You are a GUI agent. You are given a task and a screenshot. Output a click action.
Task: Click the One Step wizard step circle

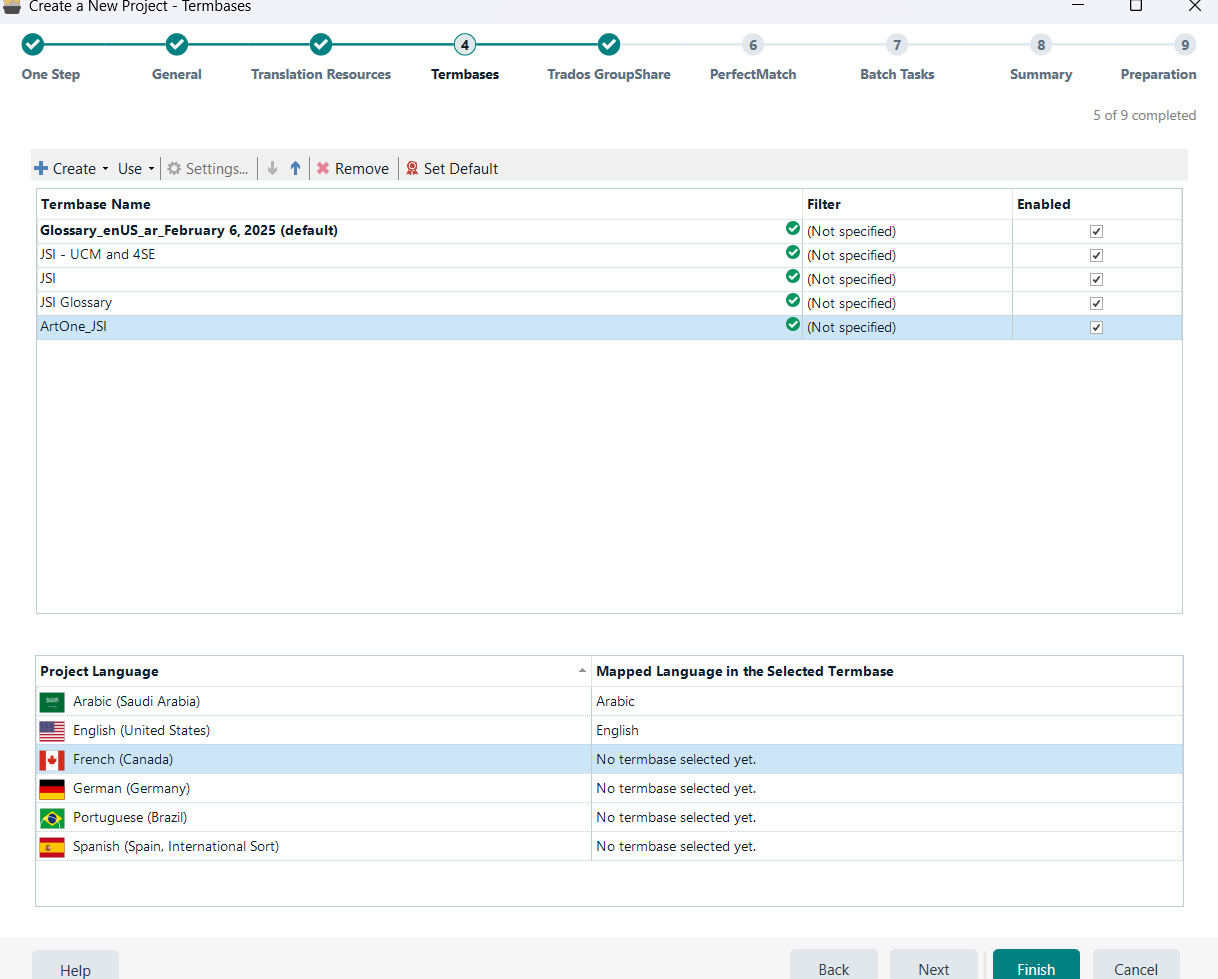33,45
